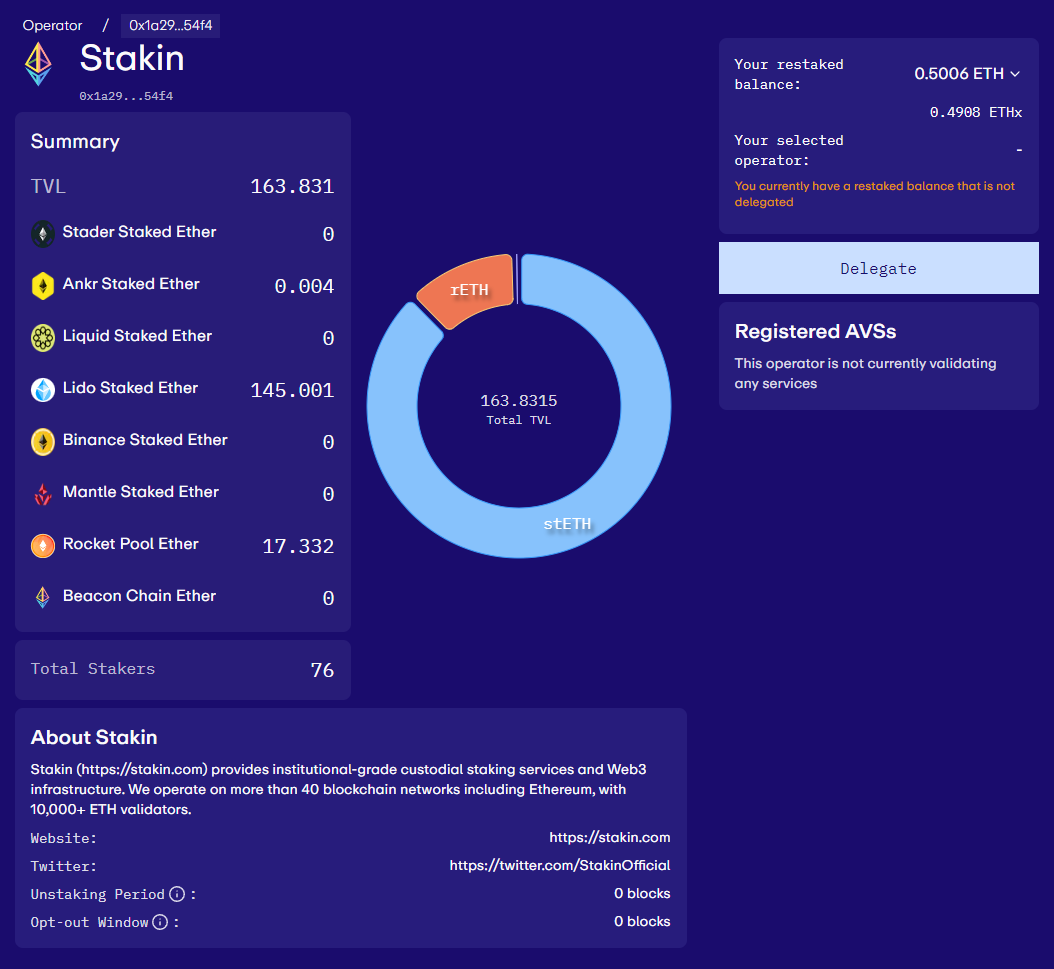Click the Operator breadcrumb link
The image size is (1054, 969).
pos(52,25)
